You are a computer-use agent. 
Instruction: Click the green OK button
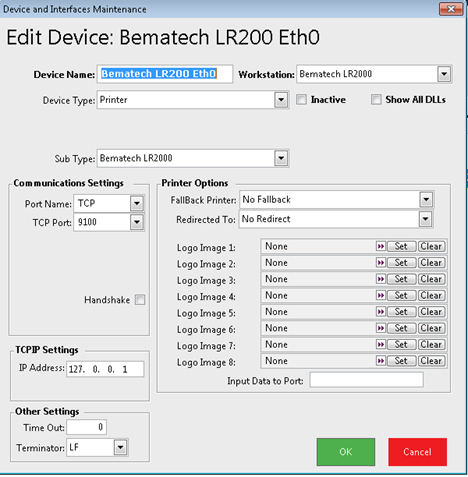pyautogui.click(x=346, y=452)
